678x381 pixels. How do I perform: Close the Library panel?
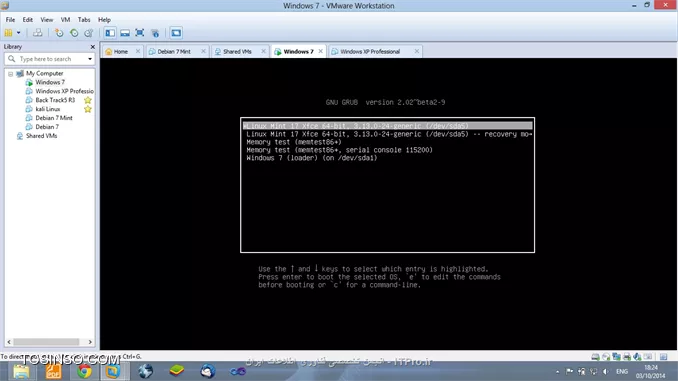click(x=93, y=47)
